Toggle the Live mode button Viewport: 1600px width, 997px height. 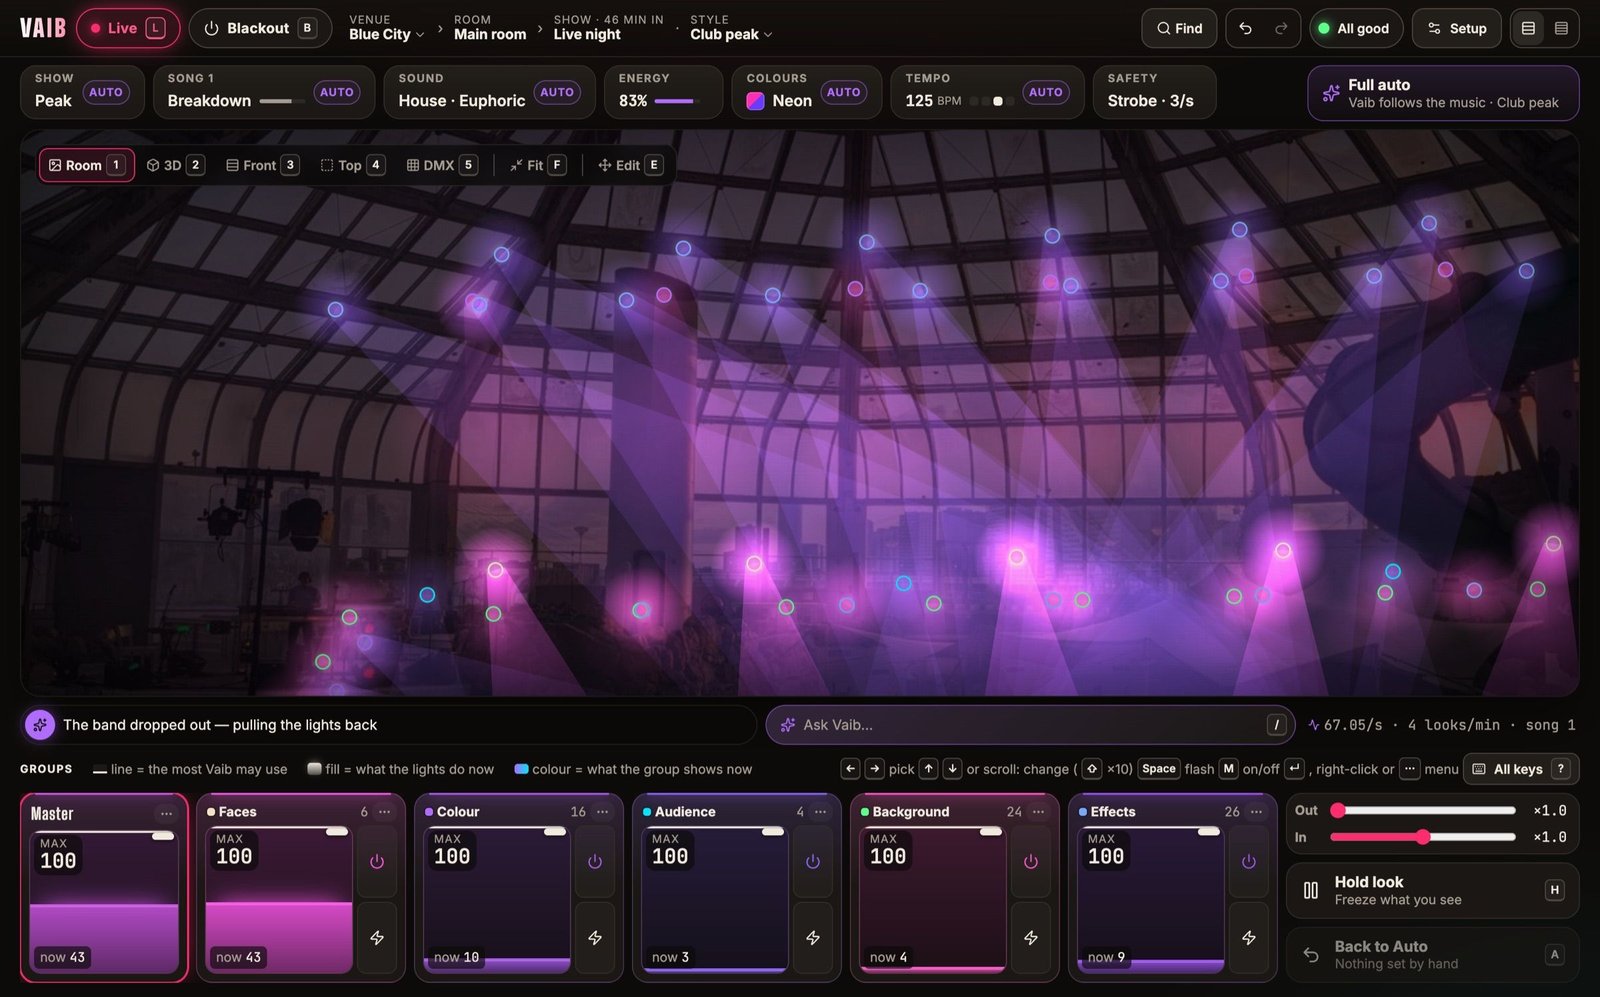tap(128, 28)
